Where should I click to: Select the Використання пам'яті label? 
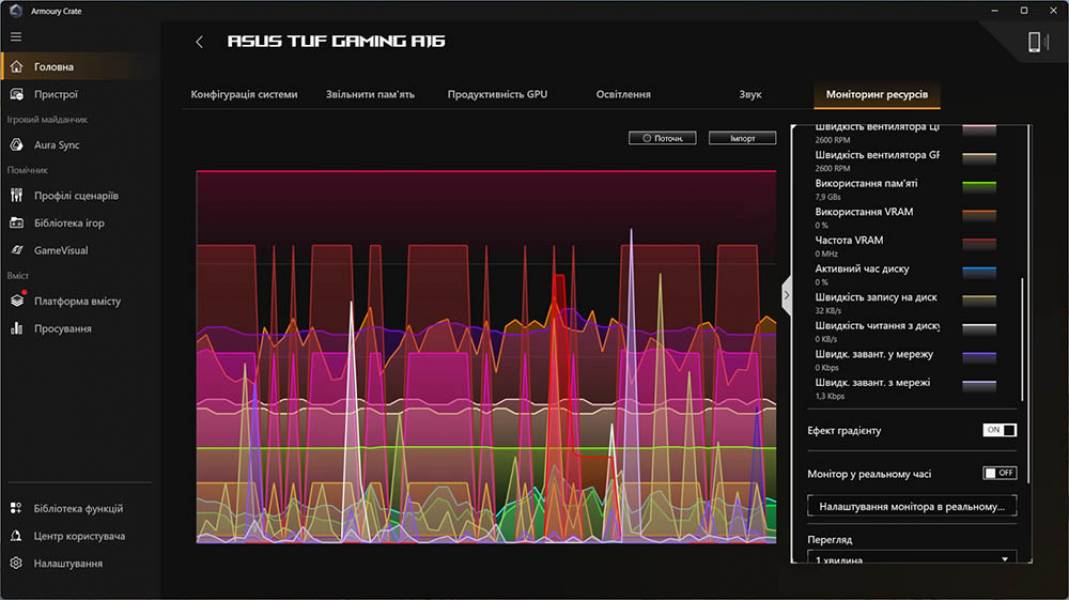[866, 183]
